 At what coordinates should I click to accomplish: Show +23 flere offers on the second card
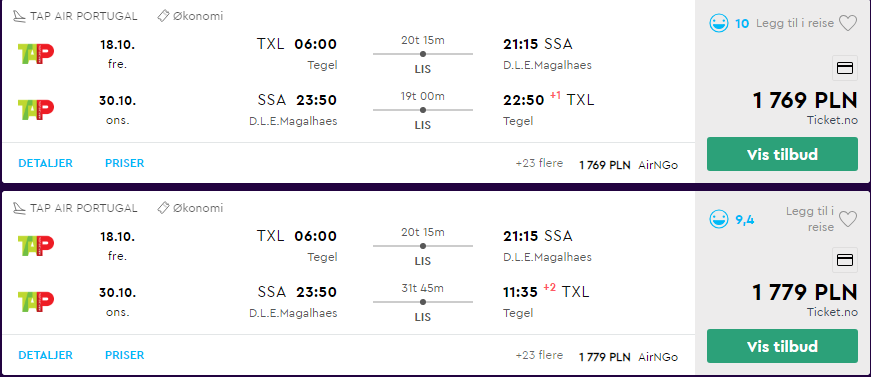pos(539,355)
